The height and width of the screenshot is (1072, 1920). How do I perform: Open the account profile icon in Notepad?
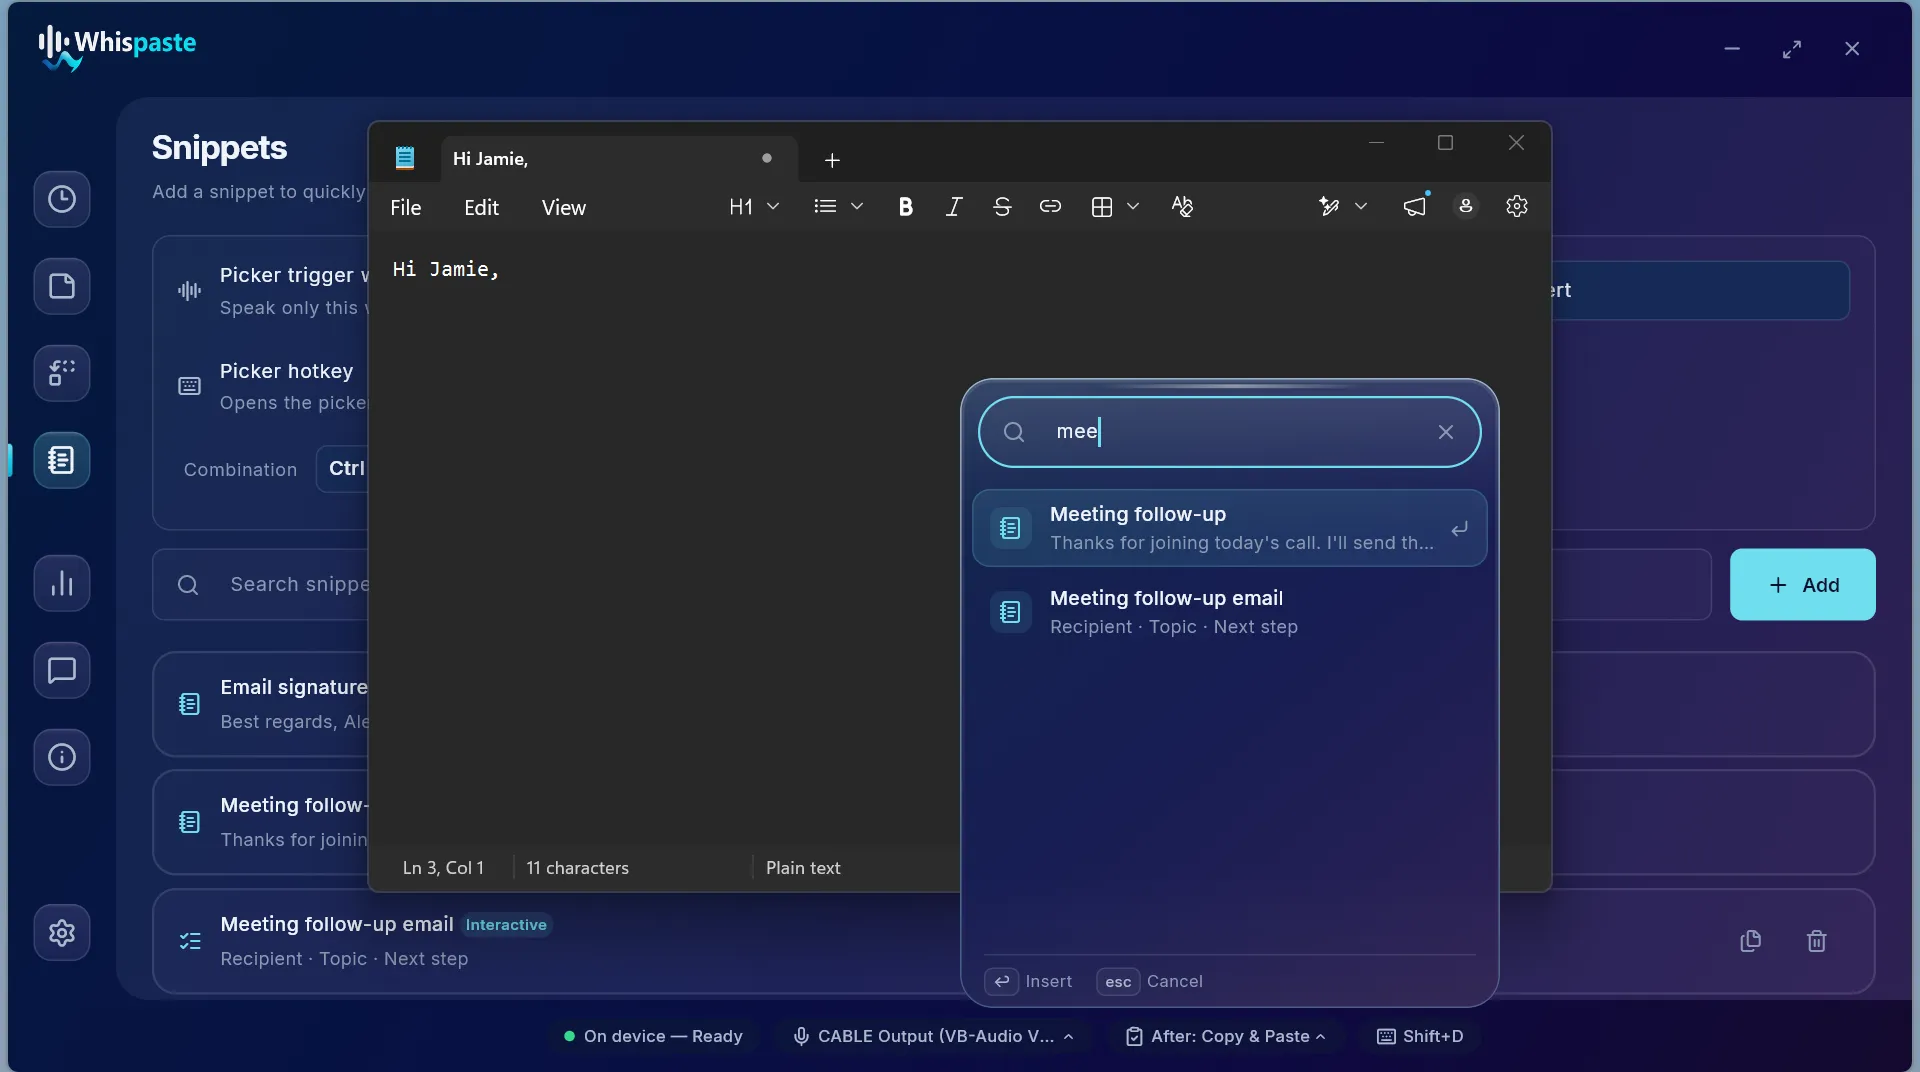coord(1466,206)
